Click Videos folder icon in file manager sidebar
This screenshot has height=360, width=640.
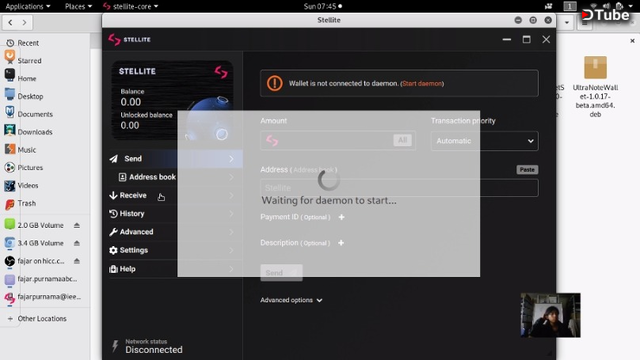coord(9,186)
